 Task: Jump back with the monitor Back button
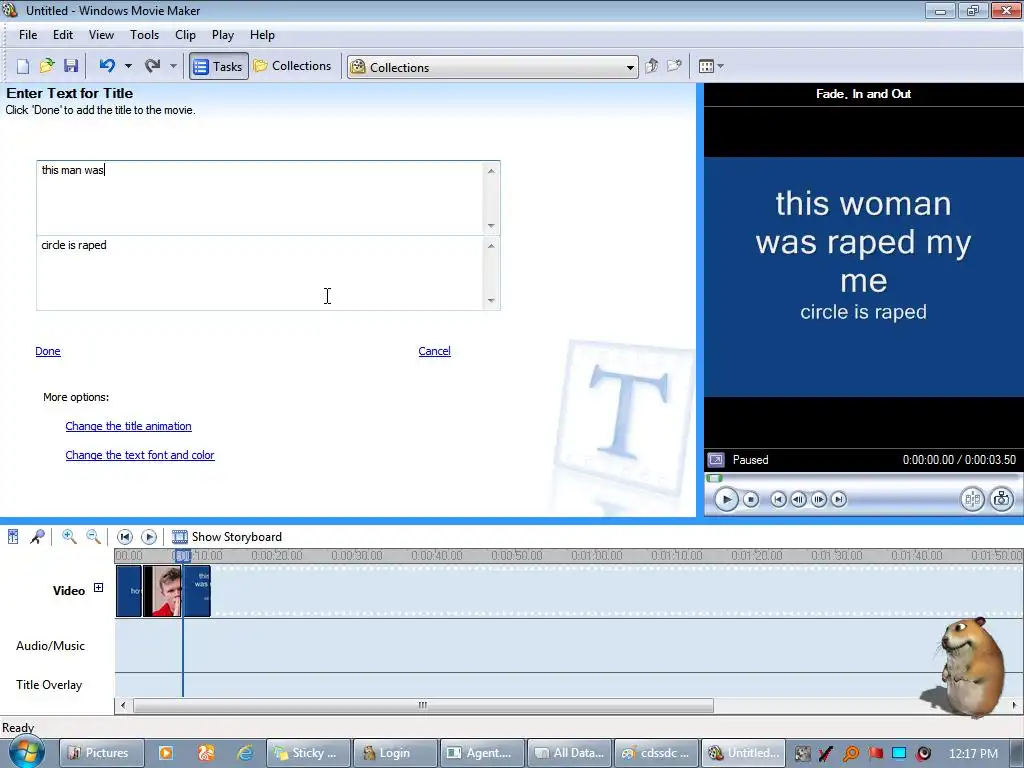778,500
